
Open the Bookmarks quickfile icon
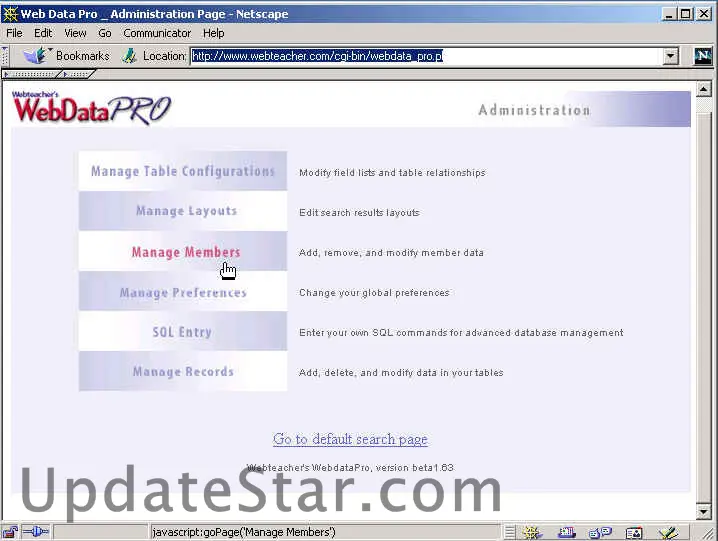point(36,56)
